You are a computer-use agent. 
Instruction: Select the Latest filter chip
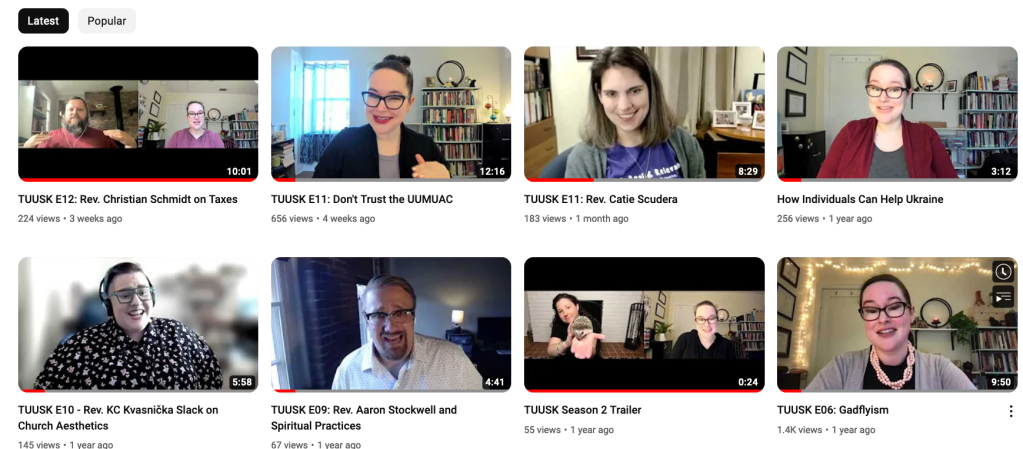[43, 21]
